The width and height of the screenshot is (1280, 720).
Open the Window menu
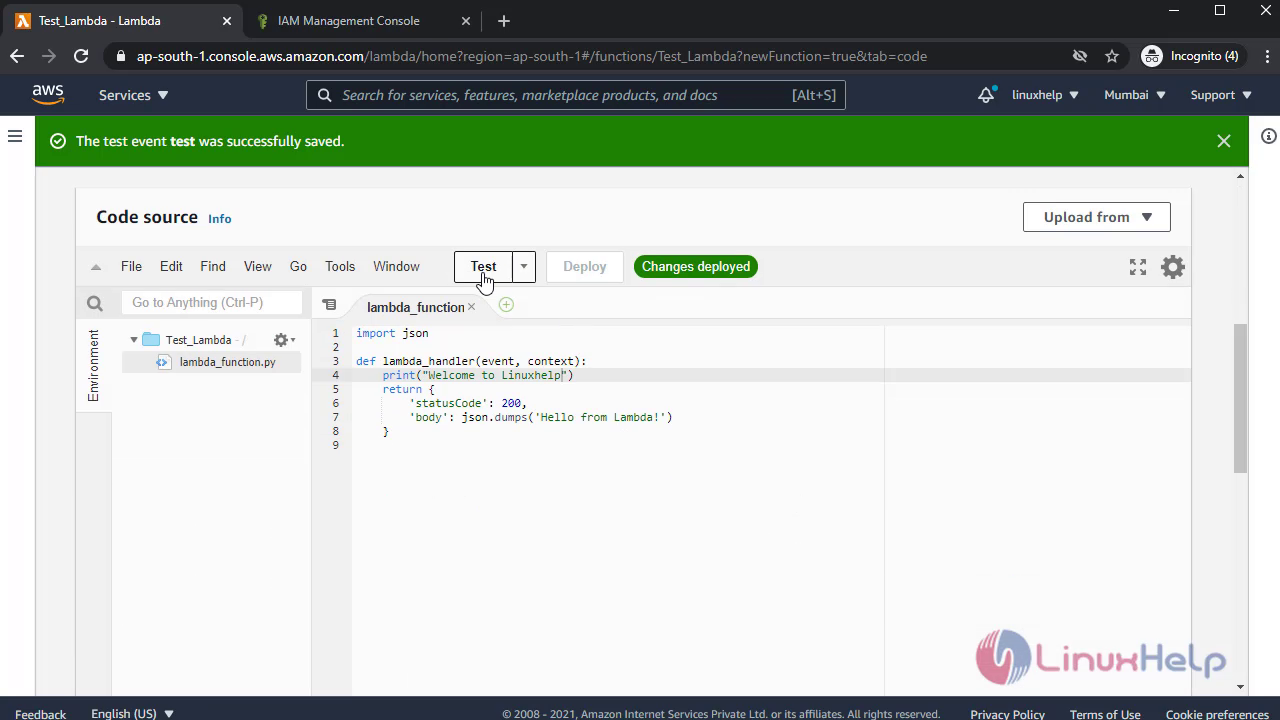(396, 267)
